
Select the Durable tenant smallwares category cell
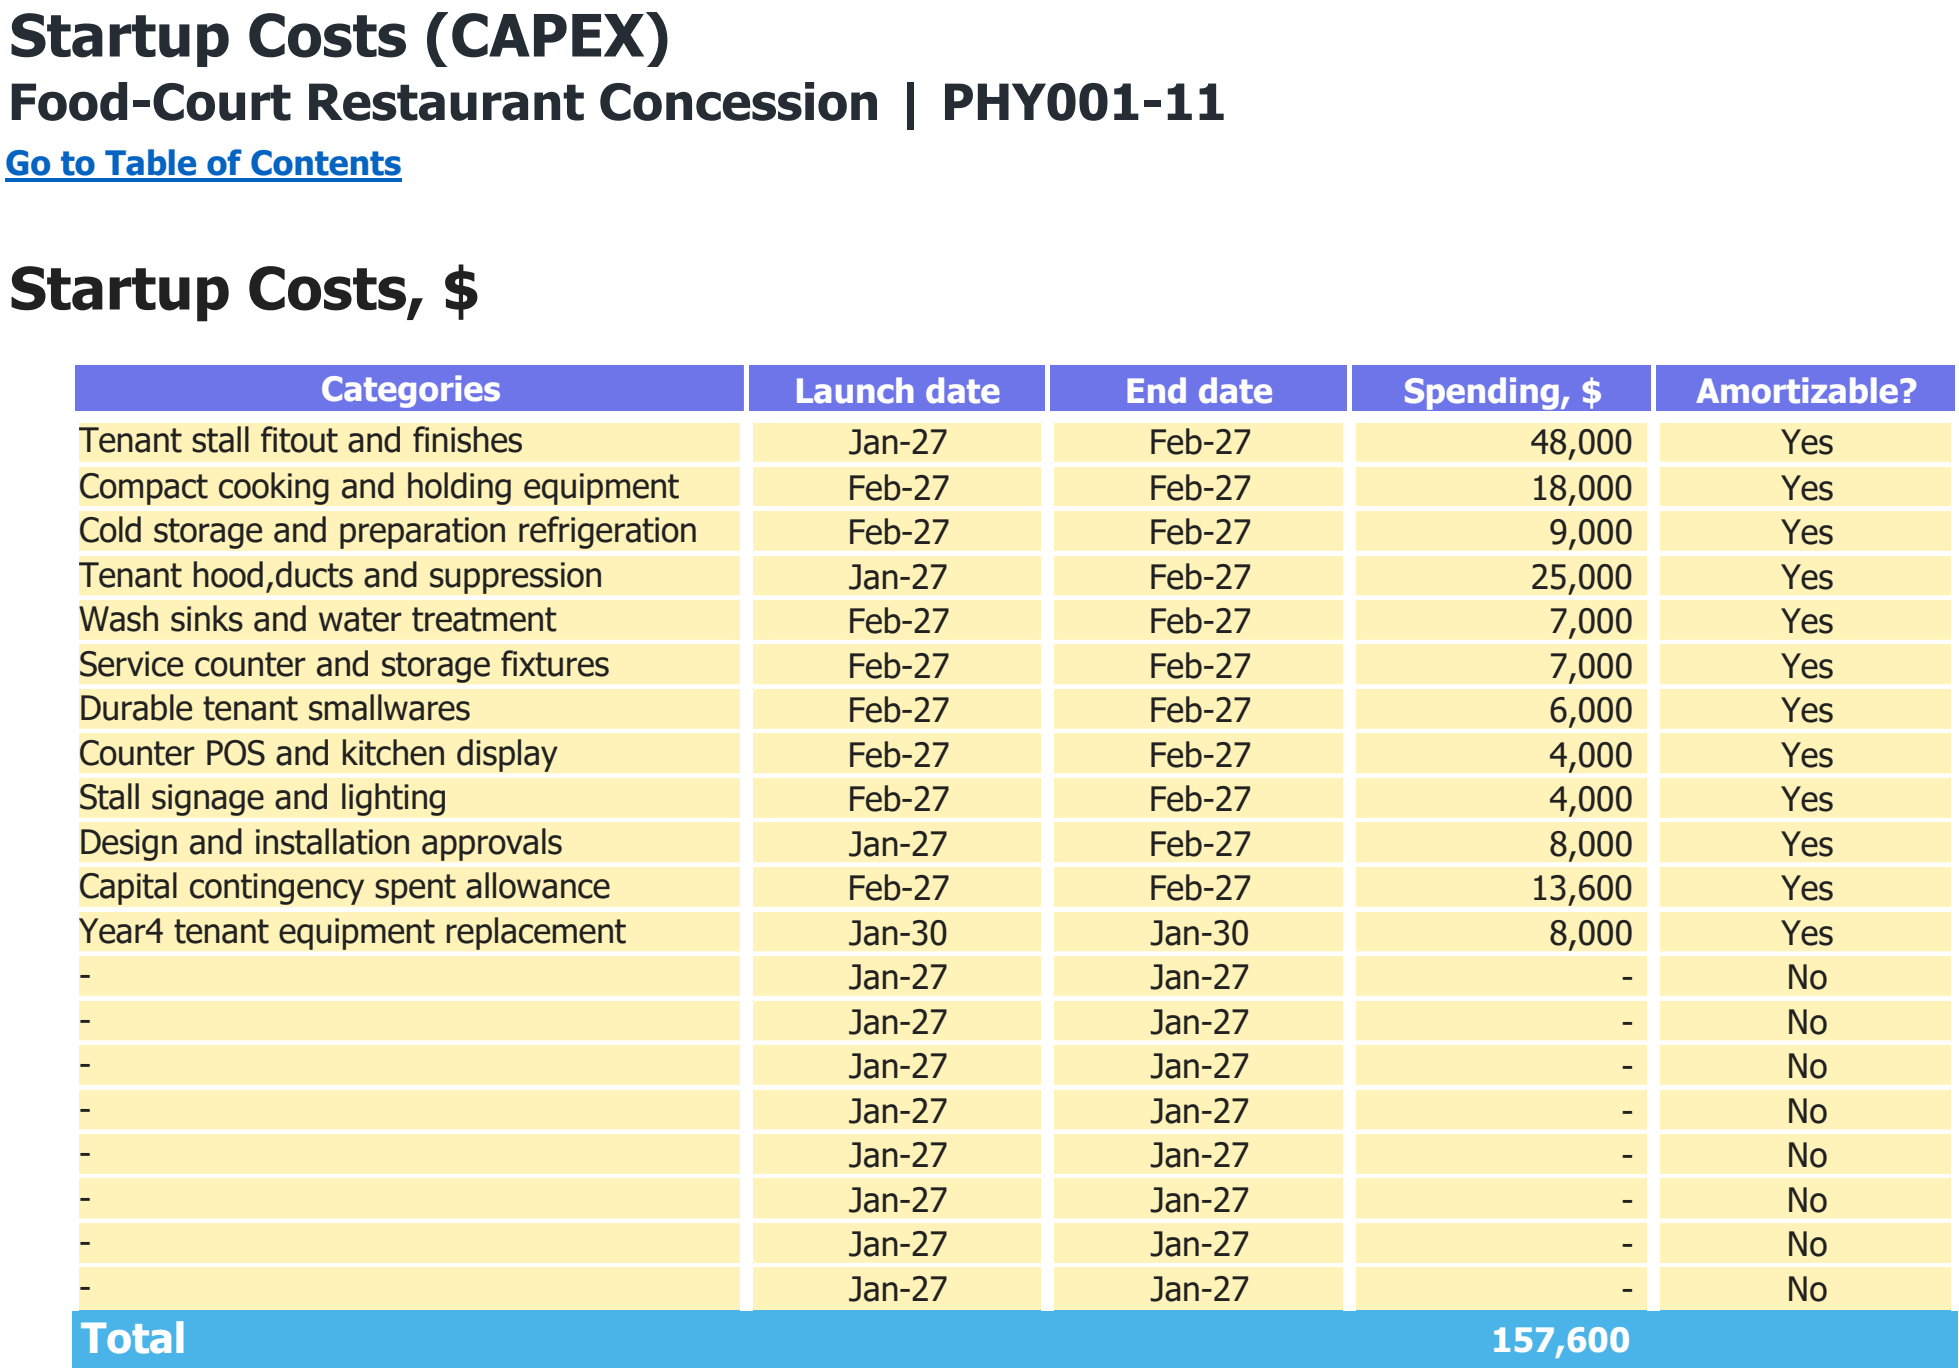(x=409, y=710)
